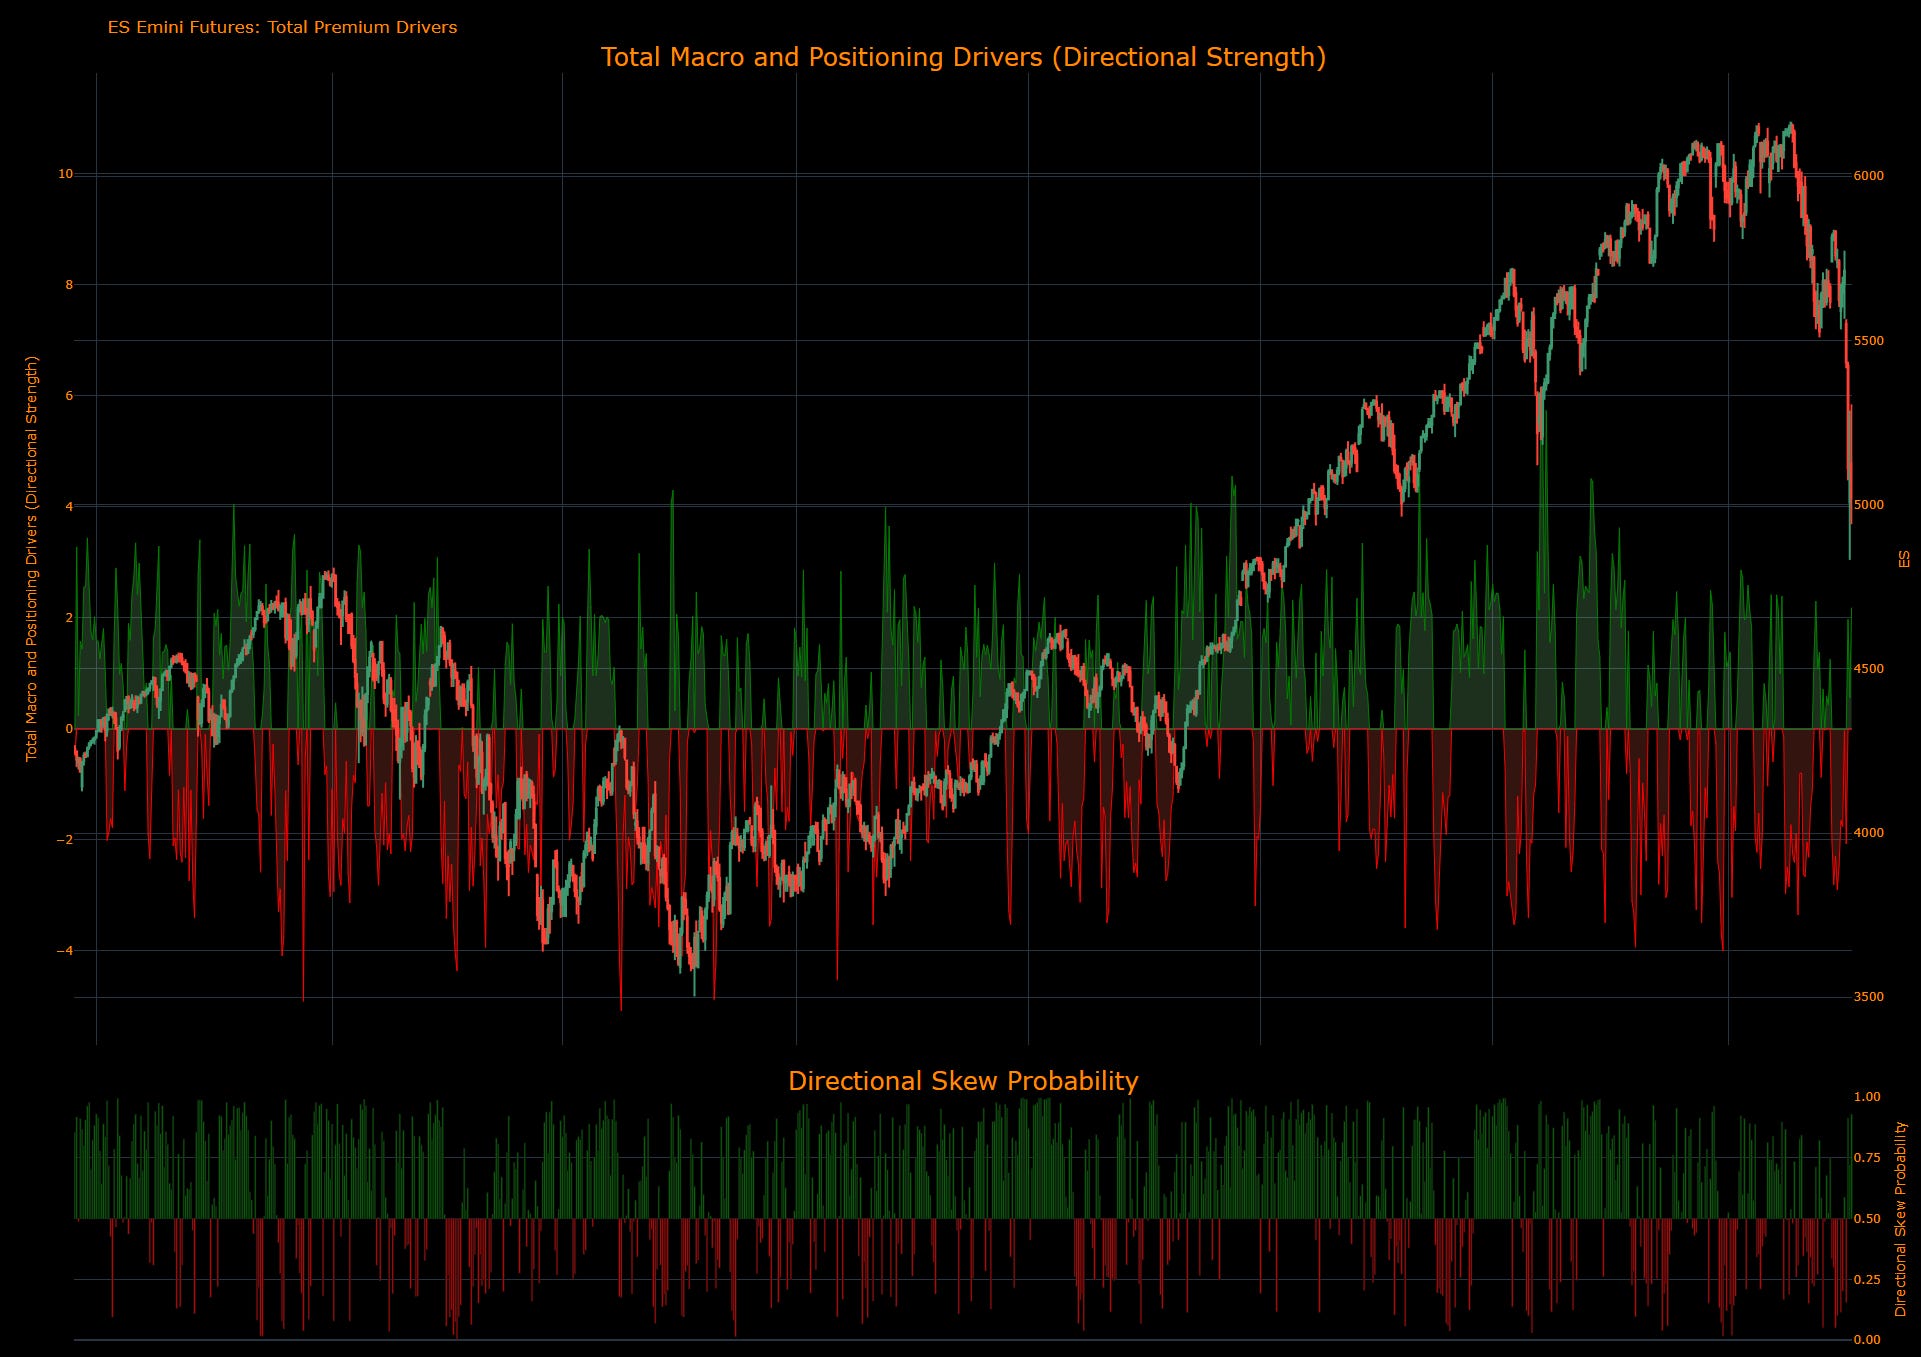Image resolution: width=1921 pixels, height=1357 pixels.
Task: Click the left axis tick label 6
Action: [69, 396]
